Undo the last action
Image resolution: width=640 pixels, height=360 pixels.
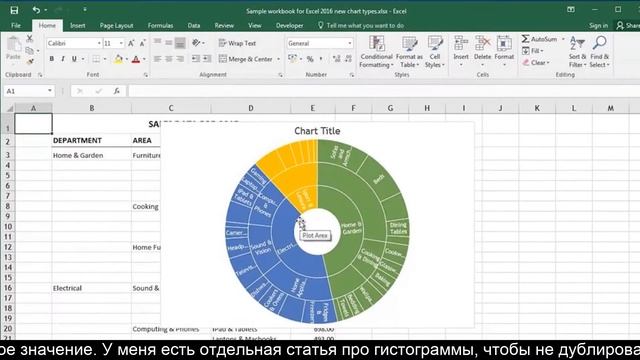[36, 10]
